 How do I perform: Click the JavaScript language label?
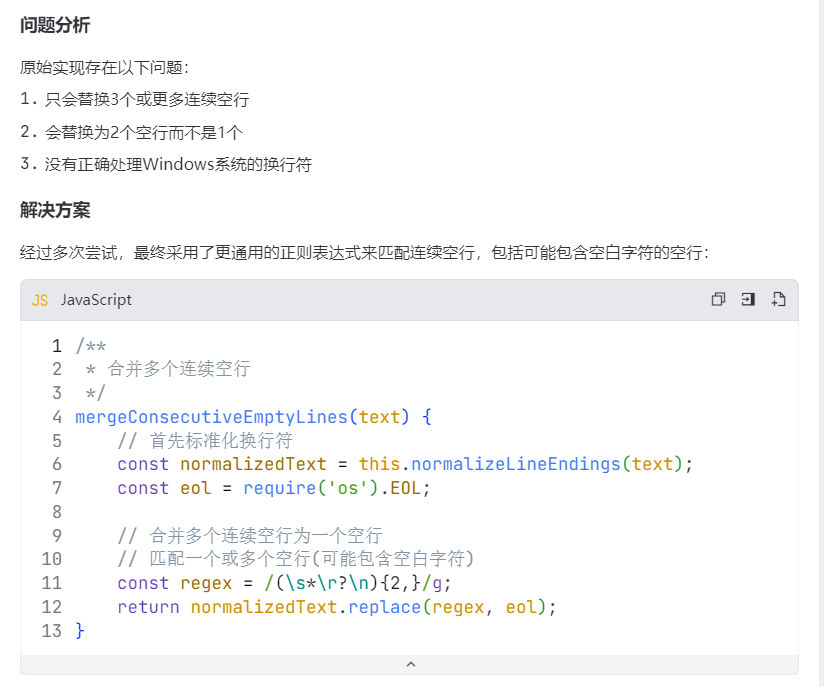96,300
